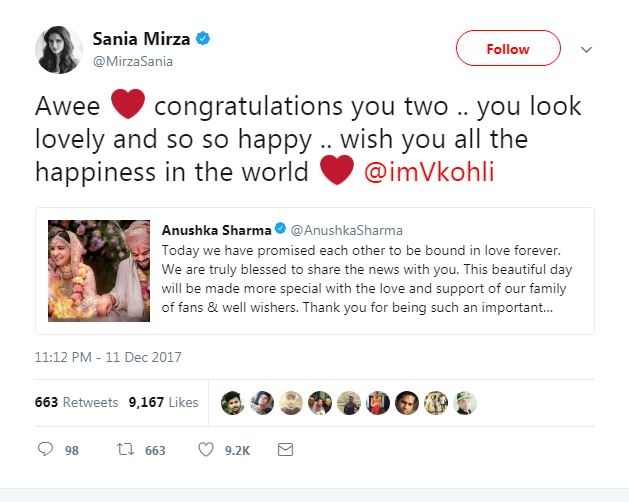
Task: Click first liker avatar in row
Action: [232, 403]
